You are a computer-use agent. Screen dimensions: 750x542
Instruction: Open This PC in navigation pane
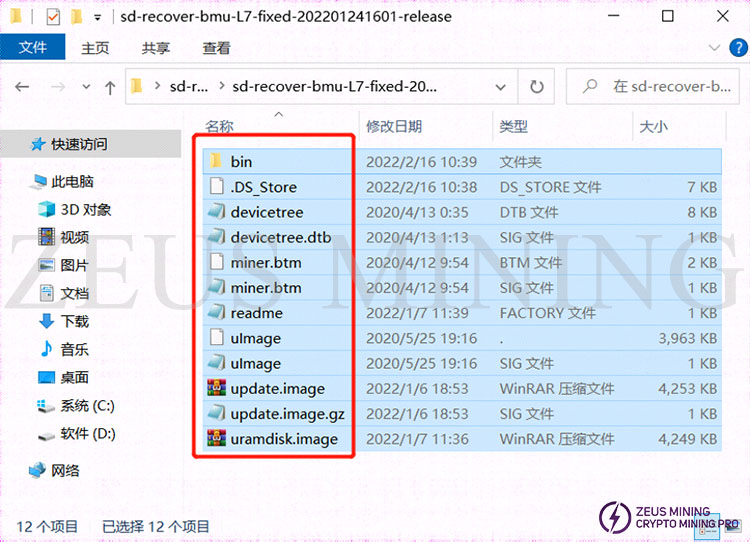point(63,182)
